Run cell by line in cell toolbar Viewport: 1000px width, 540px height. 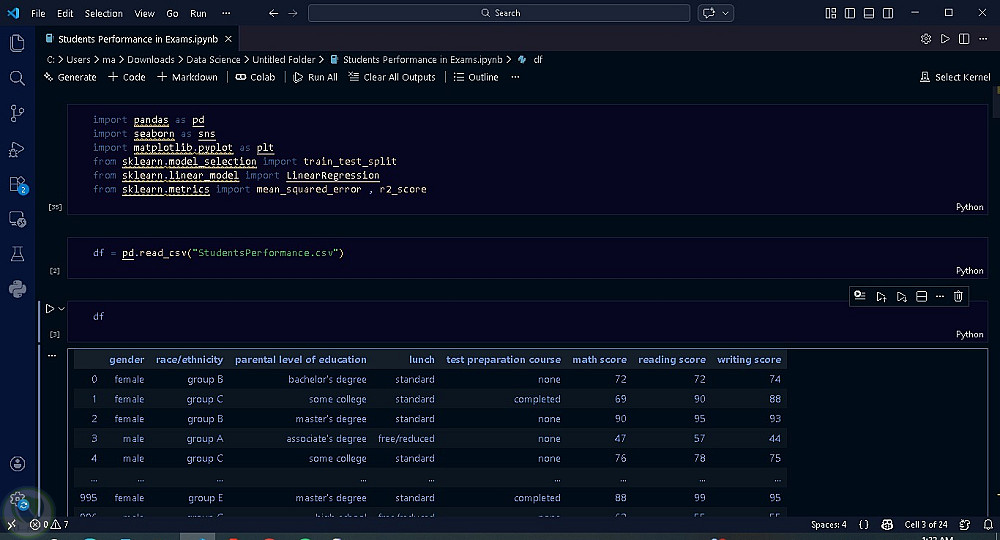(860, 296)
